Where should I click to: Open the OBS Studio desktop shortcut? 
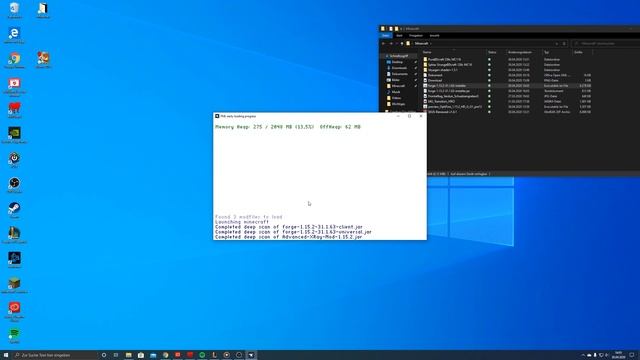[x=14, y=185]
